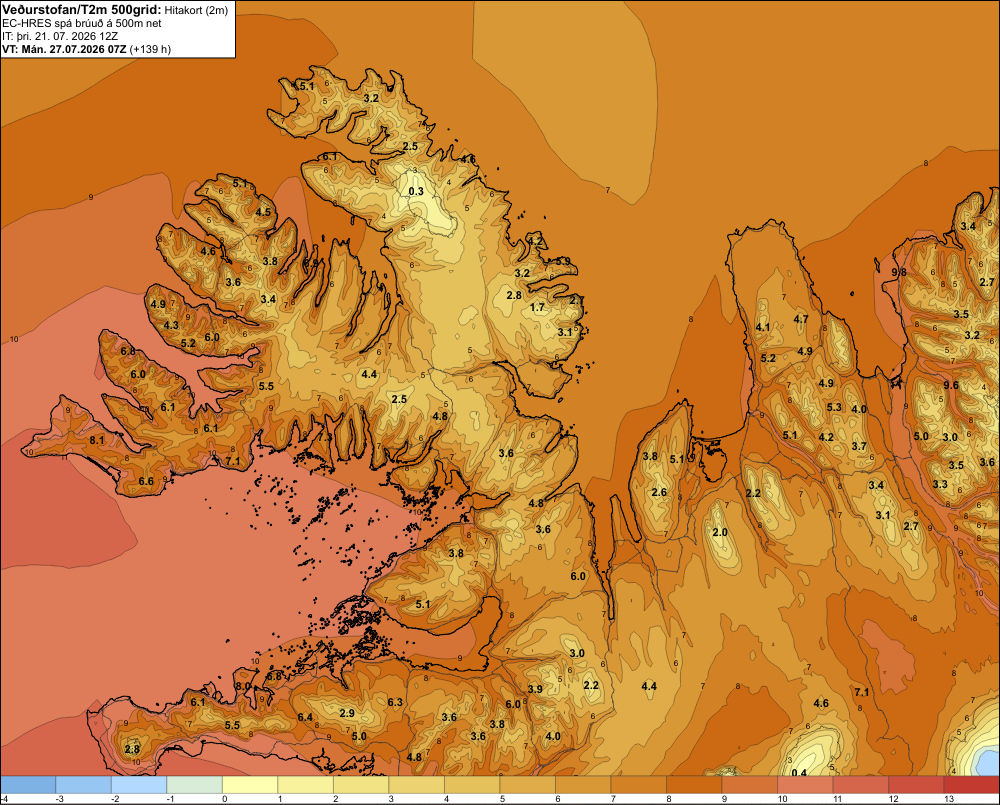Screen dimensions: 1000x805
Task: Click the initial time line 'IT: þri. 21. 07. 2026 12Z'
Action: click(60, 36)
